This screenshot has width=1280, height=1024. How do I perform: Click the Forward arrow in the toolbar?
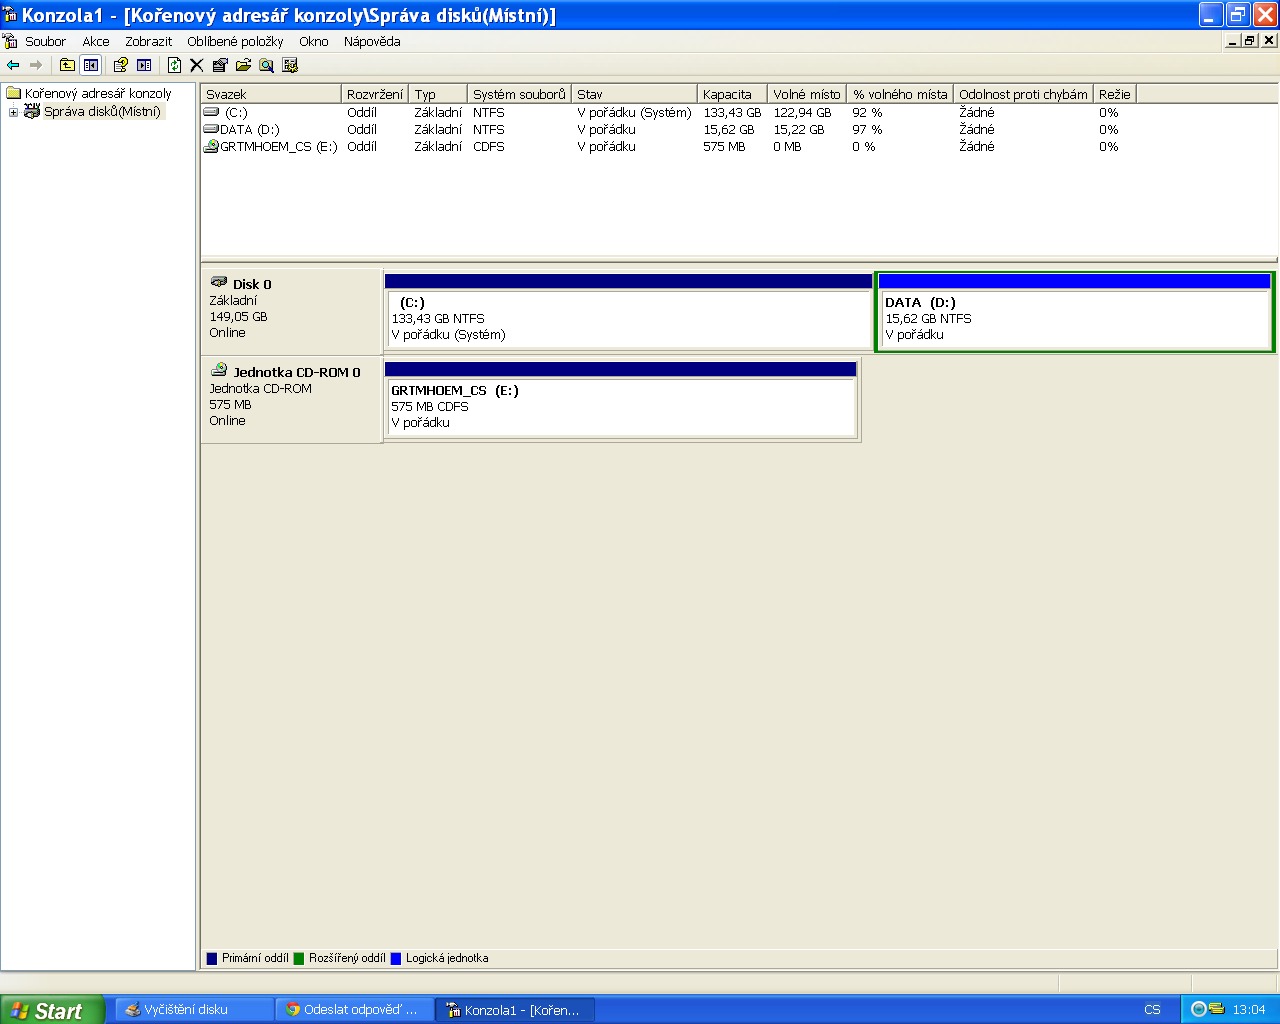click(x=36, y=65)
